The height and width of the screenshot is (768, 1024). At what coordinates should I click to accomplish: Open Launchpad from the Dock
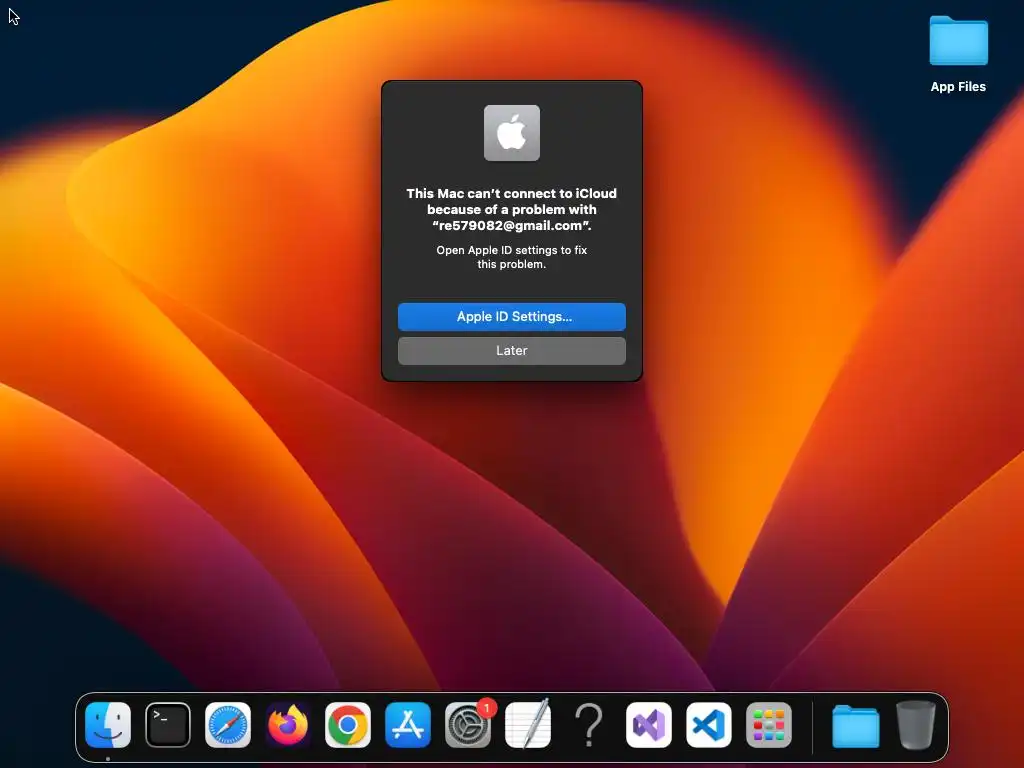pyautogui.click(x=769, y=725)
